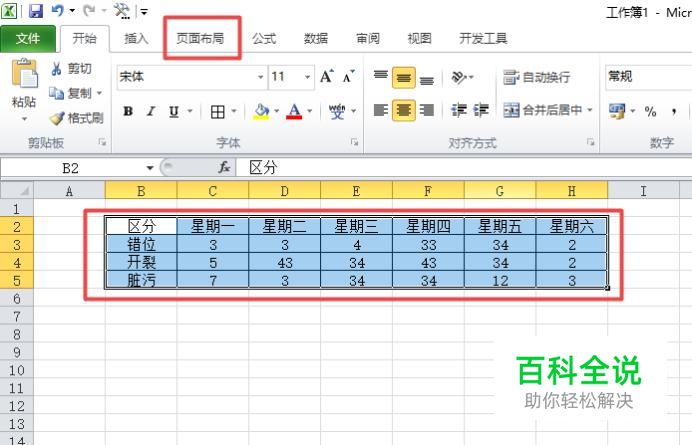Viewport: 692px width, 445px height.
Task: Click the borders icon
Action: click(218, 112)
